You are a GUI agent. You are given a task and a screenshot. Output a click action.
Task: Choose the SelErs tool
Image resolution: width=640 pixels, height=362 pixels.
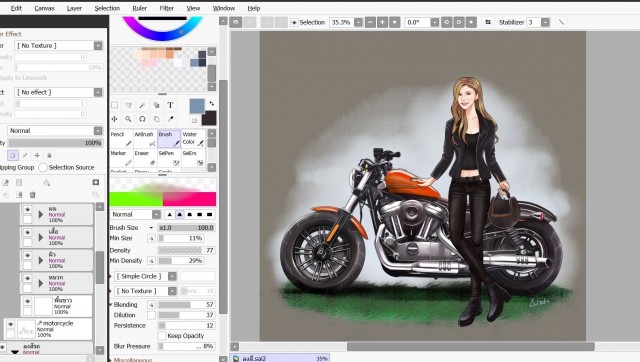coord(193,158)
